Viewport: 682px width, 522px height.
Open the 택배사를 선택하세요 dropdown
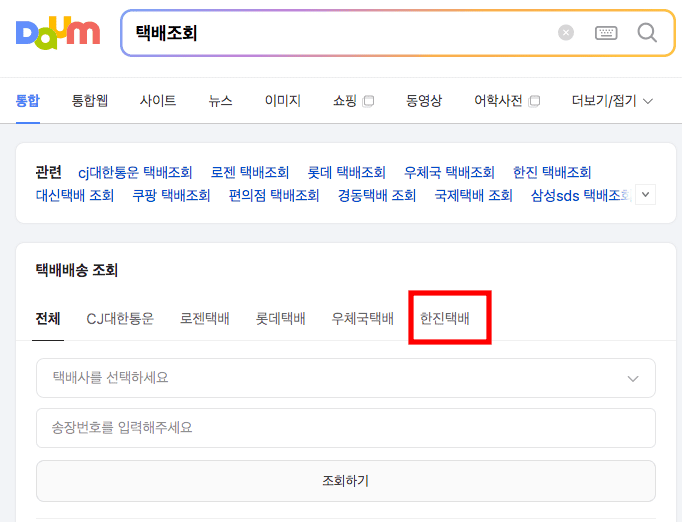tap(346, 378)
